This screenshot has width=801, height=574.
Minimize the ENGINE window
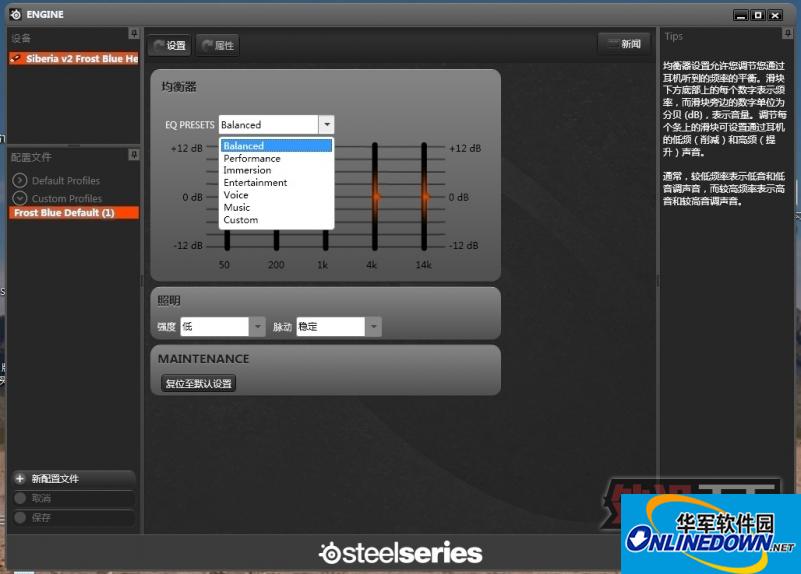coord(741,15)
